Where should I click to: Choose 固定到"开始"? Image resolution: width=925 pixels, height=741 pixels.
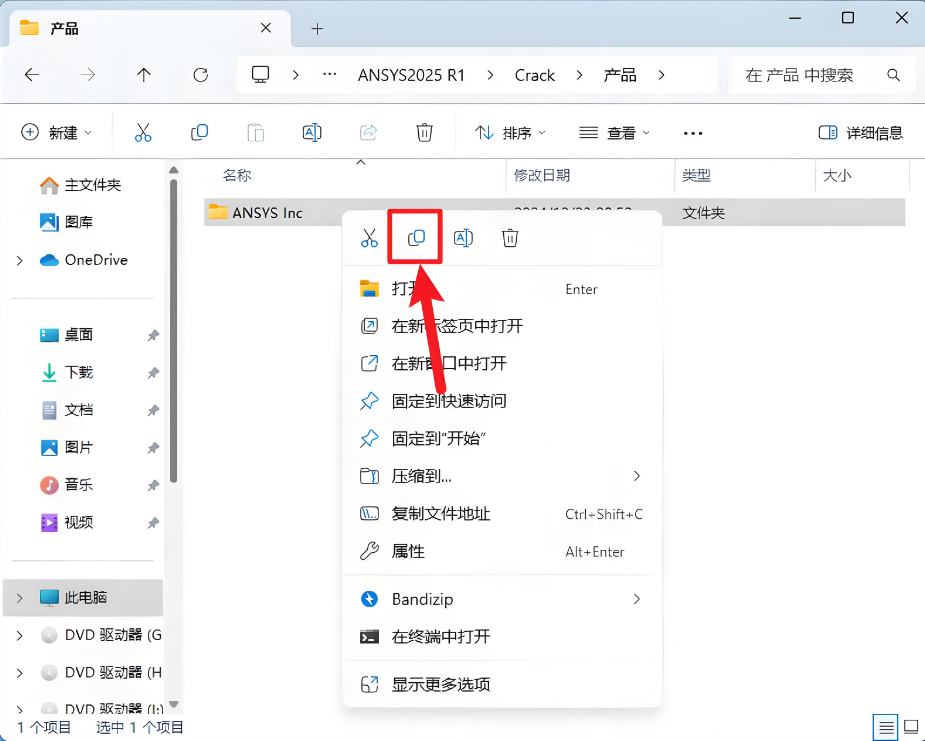click(x=502, y=438)
